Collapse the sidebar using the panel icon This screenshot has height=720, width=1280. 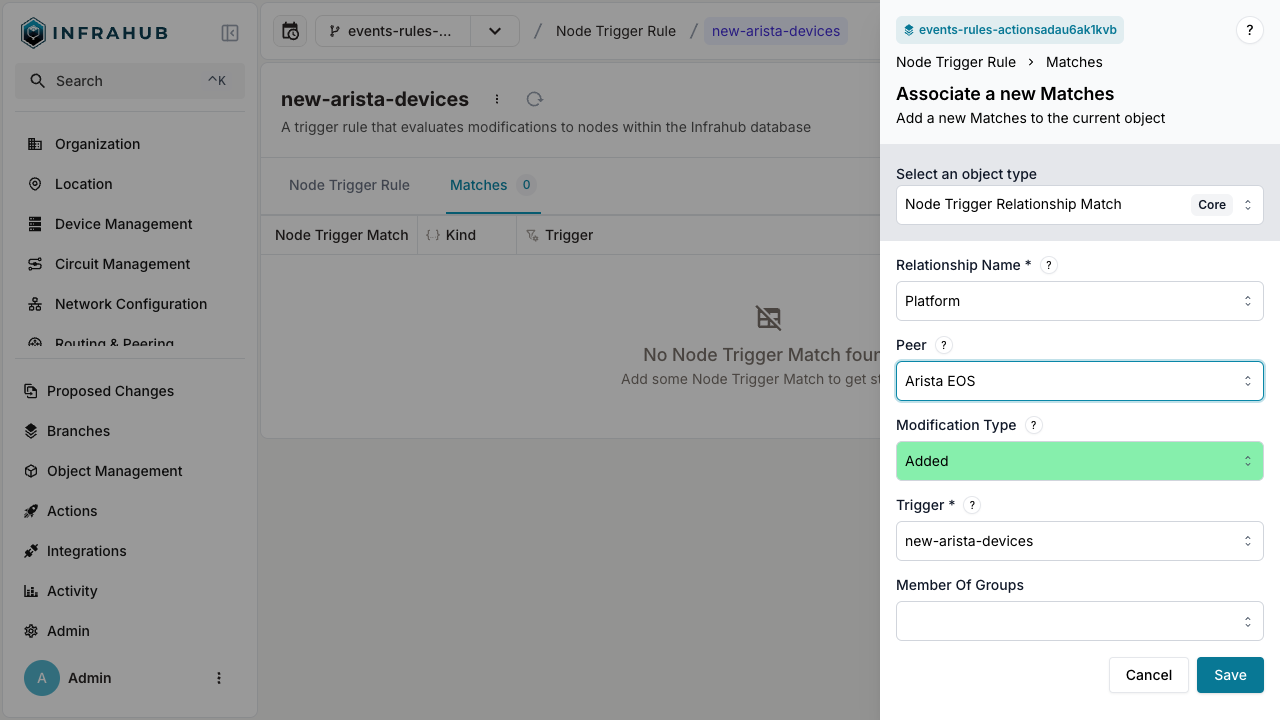[x=229, y=32]
